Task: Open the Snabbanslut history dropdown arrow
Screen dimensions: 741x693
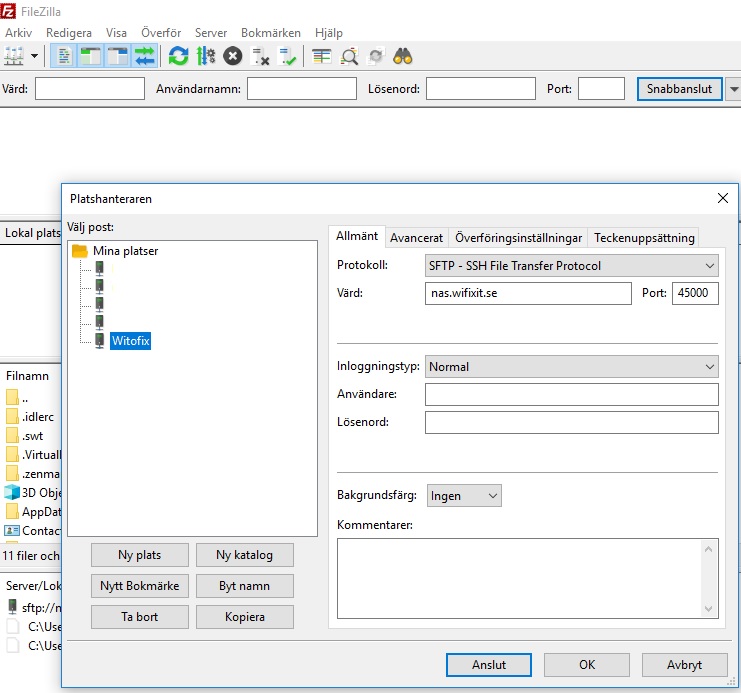Action: point(733,89)
